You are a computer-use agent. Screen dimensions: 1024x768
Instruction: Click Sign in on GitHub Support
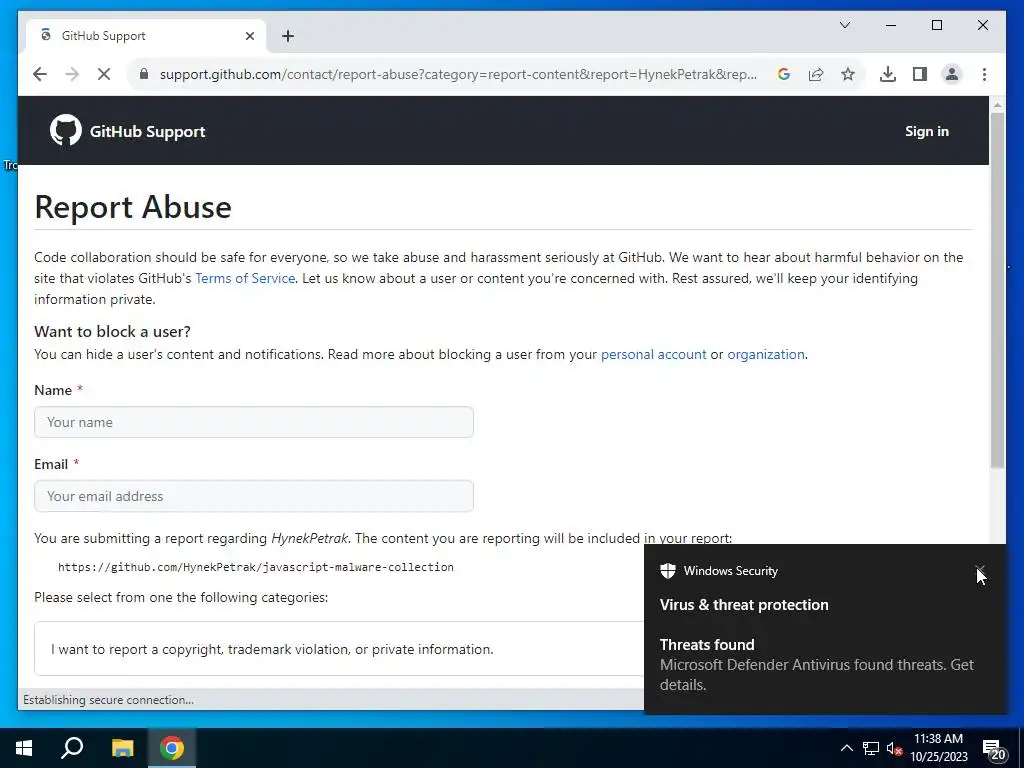click(927, 131)
